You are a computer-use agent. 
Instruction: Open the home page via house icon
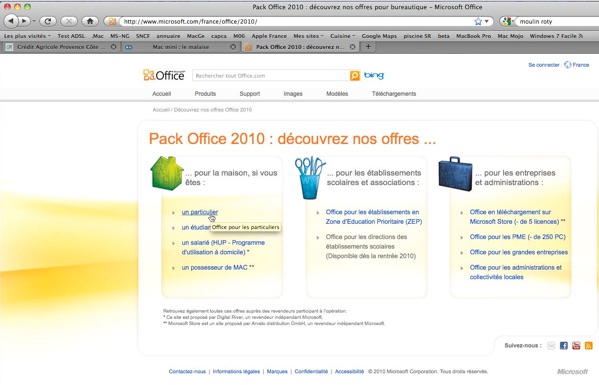[90, 21]
